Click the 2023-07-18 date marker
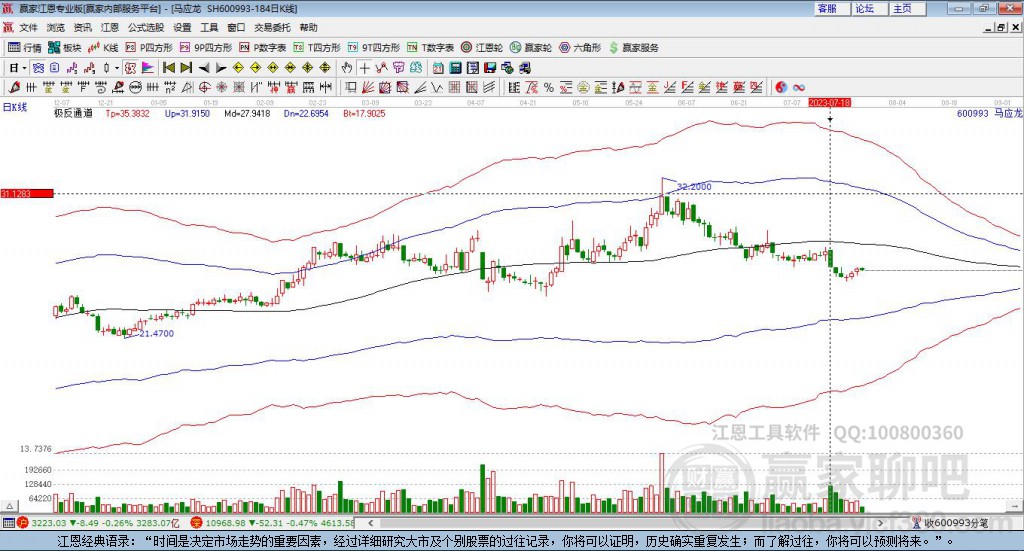 829,103
